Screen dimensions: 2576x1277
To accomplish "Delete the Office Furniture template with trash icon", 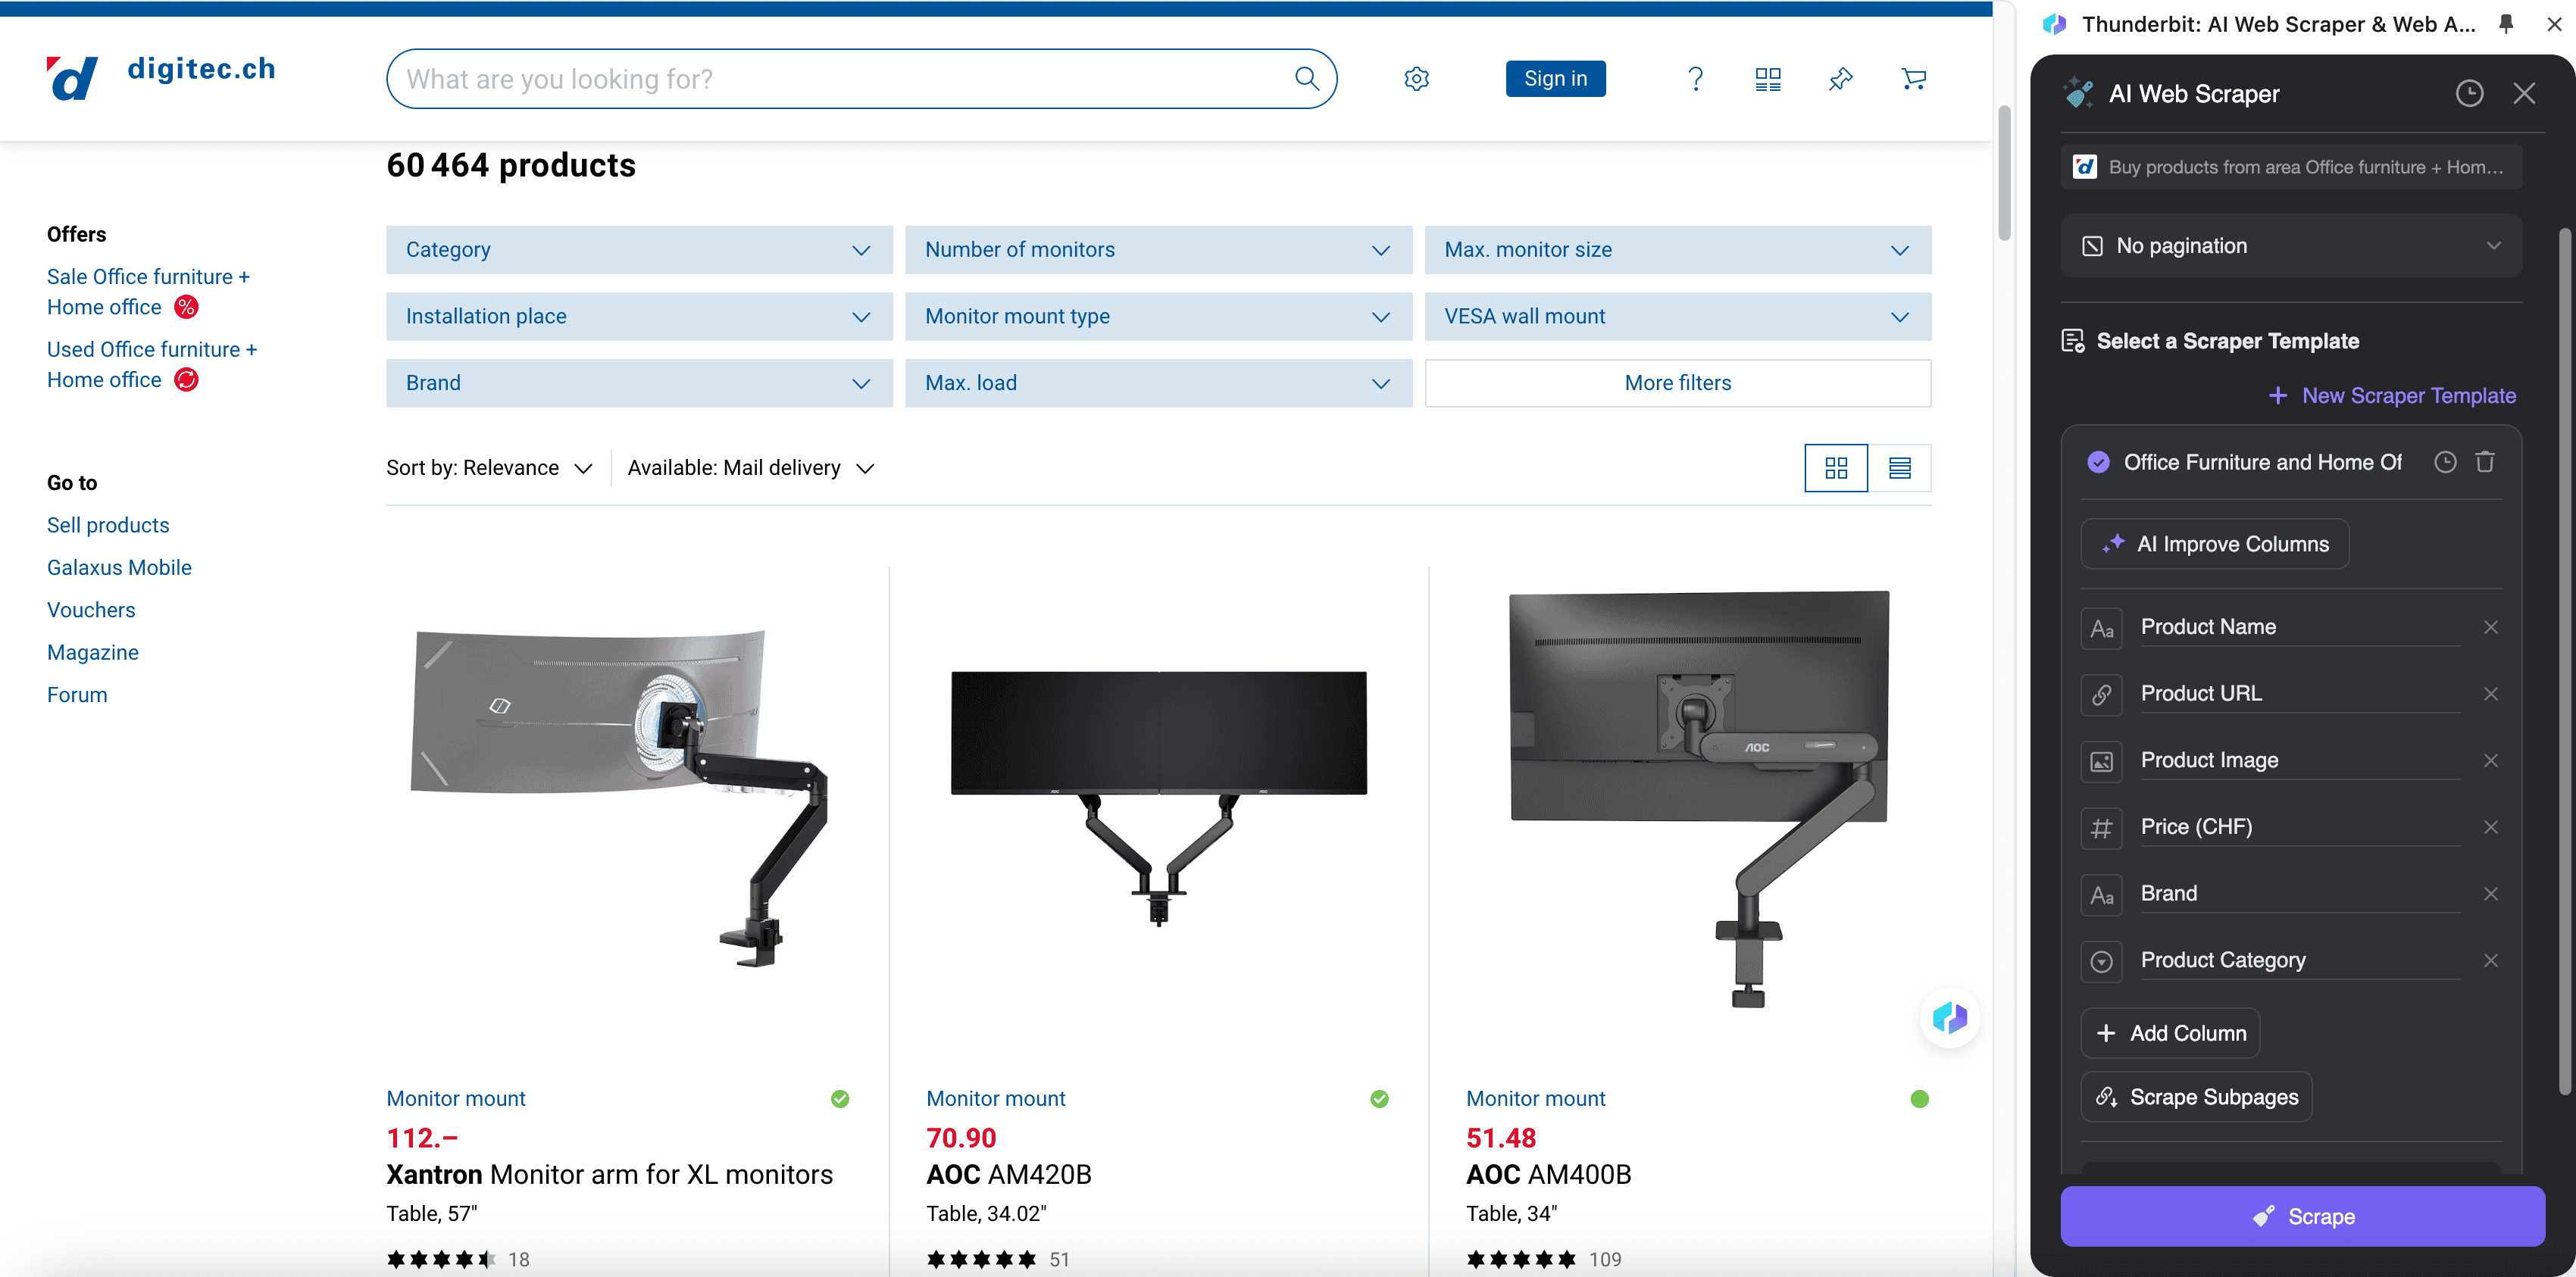I will (x=2485, y=462).
